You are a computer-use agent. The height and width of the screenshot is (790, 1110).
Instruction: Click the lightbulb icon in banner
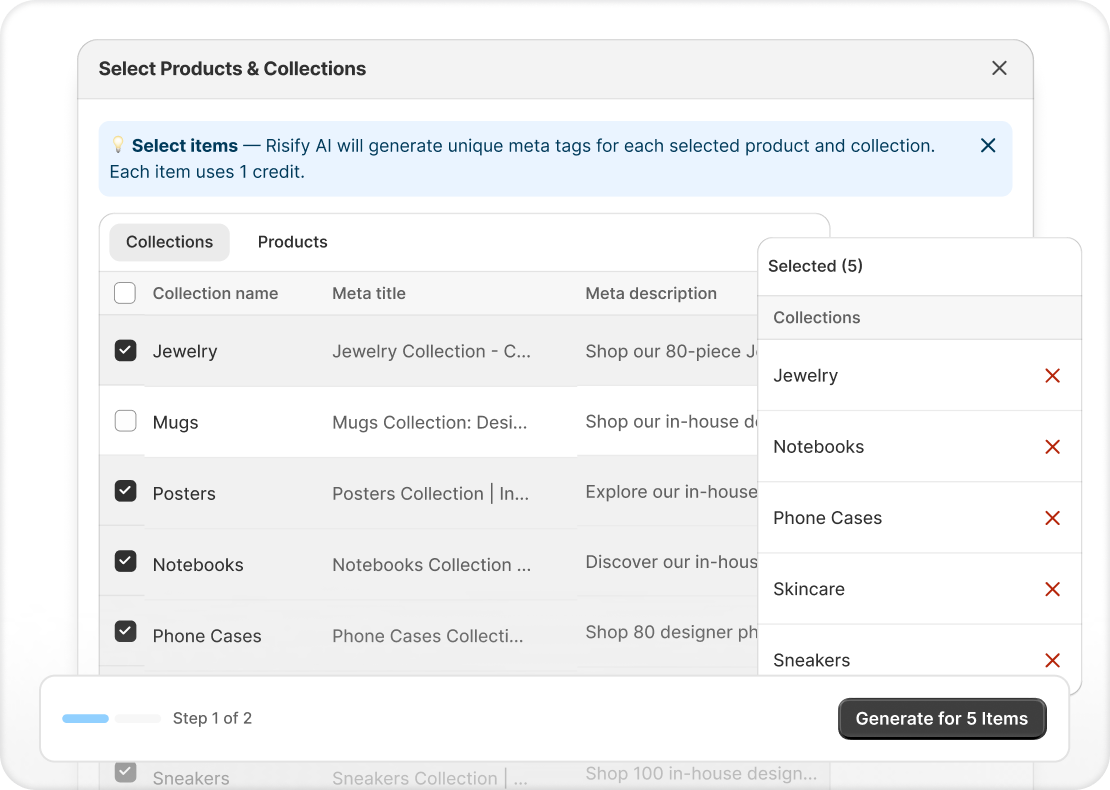click(118, 146)
